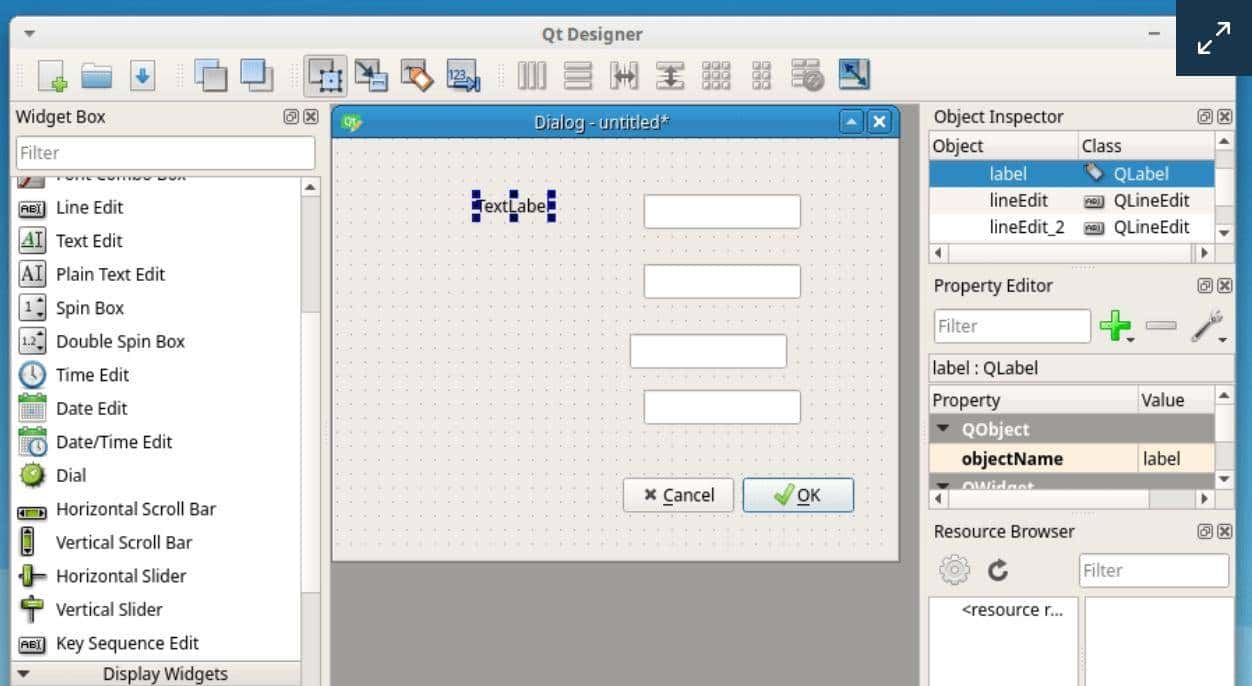Open property editor wrench configuration menu
Viewport: 1252px width, 686px height.
(1209, 326)
